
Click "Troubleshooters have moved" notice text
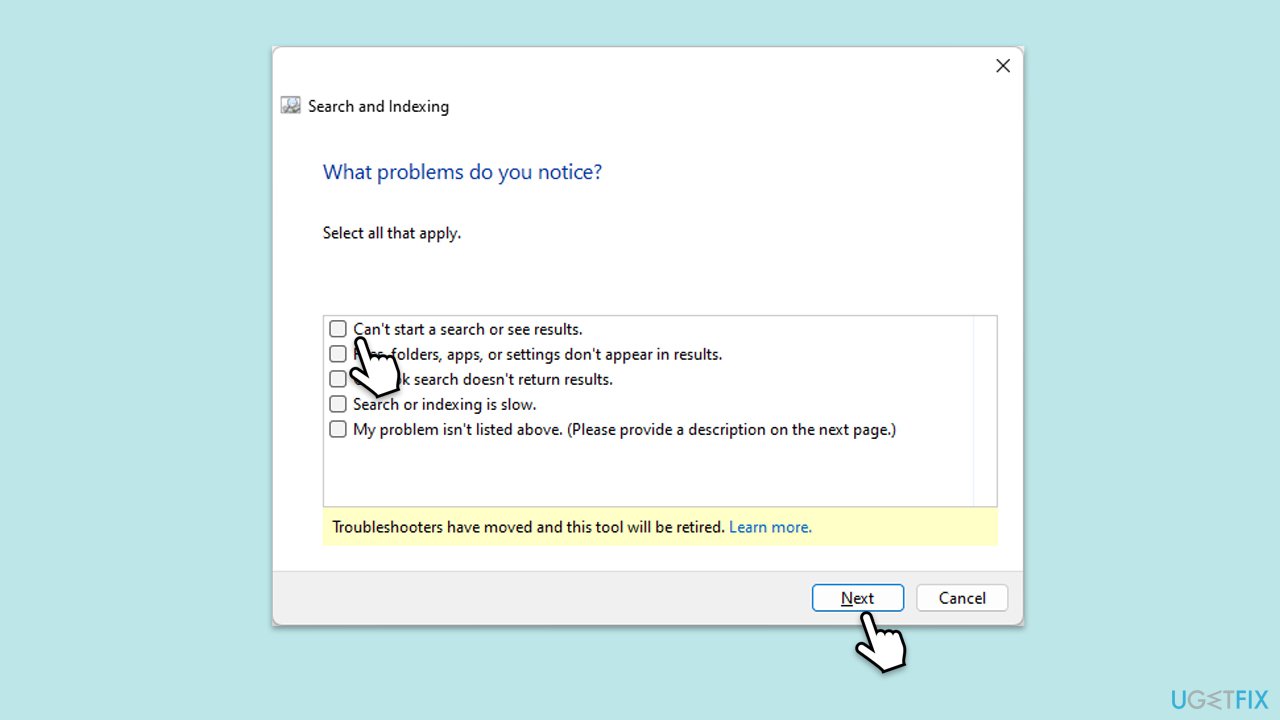click(528, 527)
